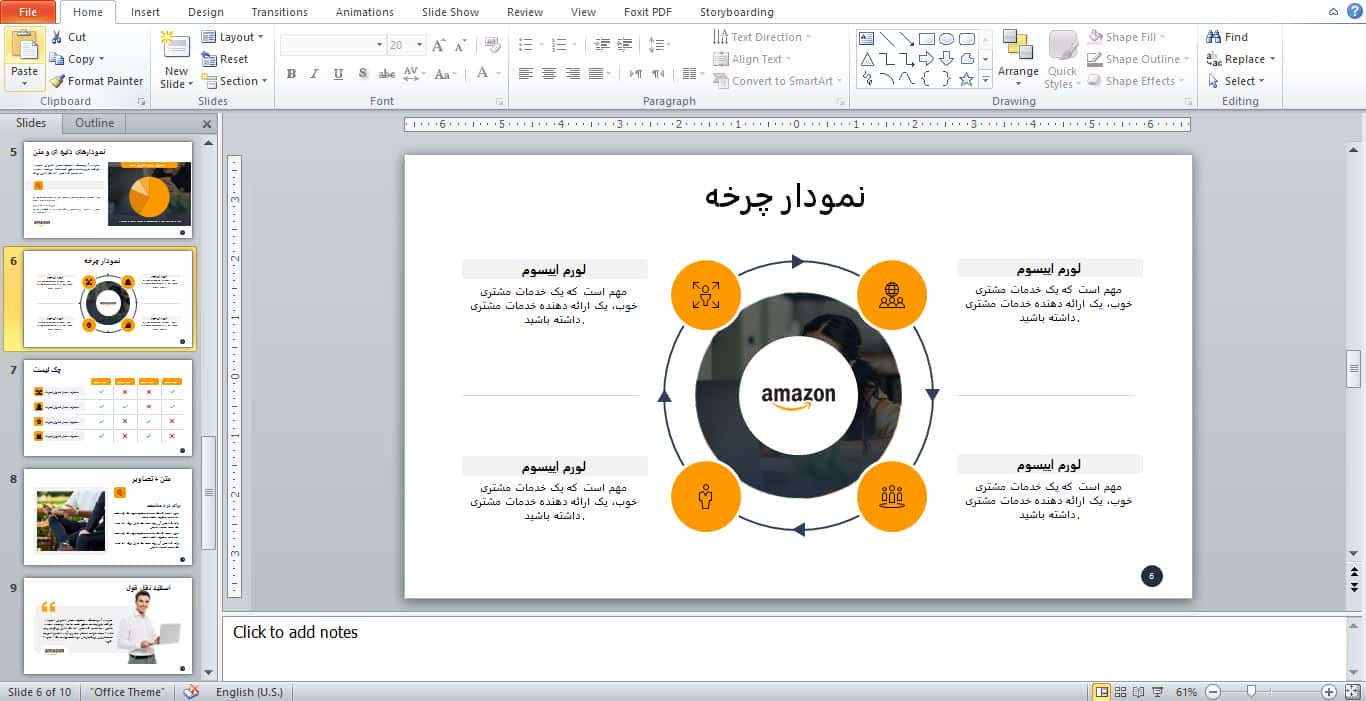Expand the shapes gallery More arrow
This screenshot has width=1366, height=701.
[985, 79]
